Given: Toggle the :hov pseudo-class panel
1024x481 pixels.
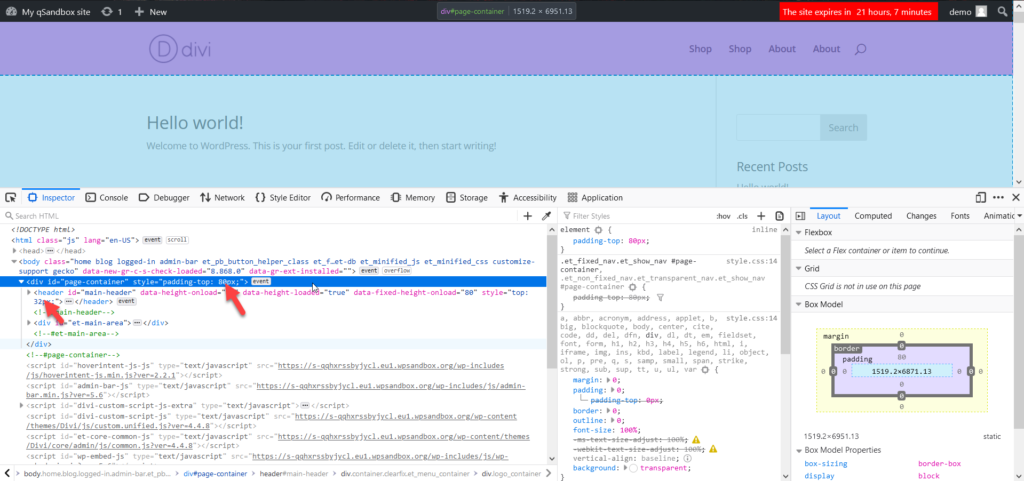Looking at the screenshot, I should [723, 216].
